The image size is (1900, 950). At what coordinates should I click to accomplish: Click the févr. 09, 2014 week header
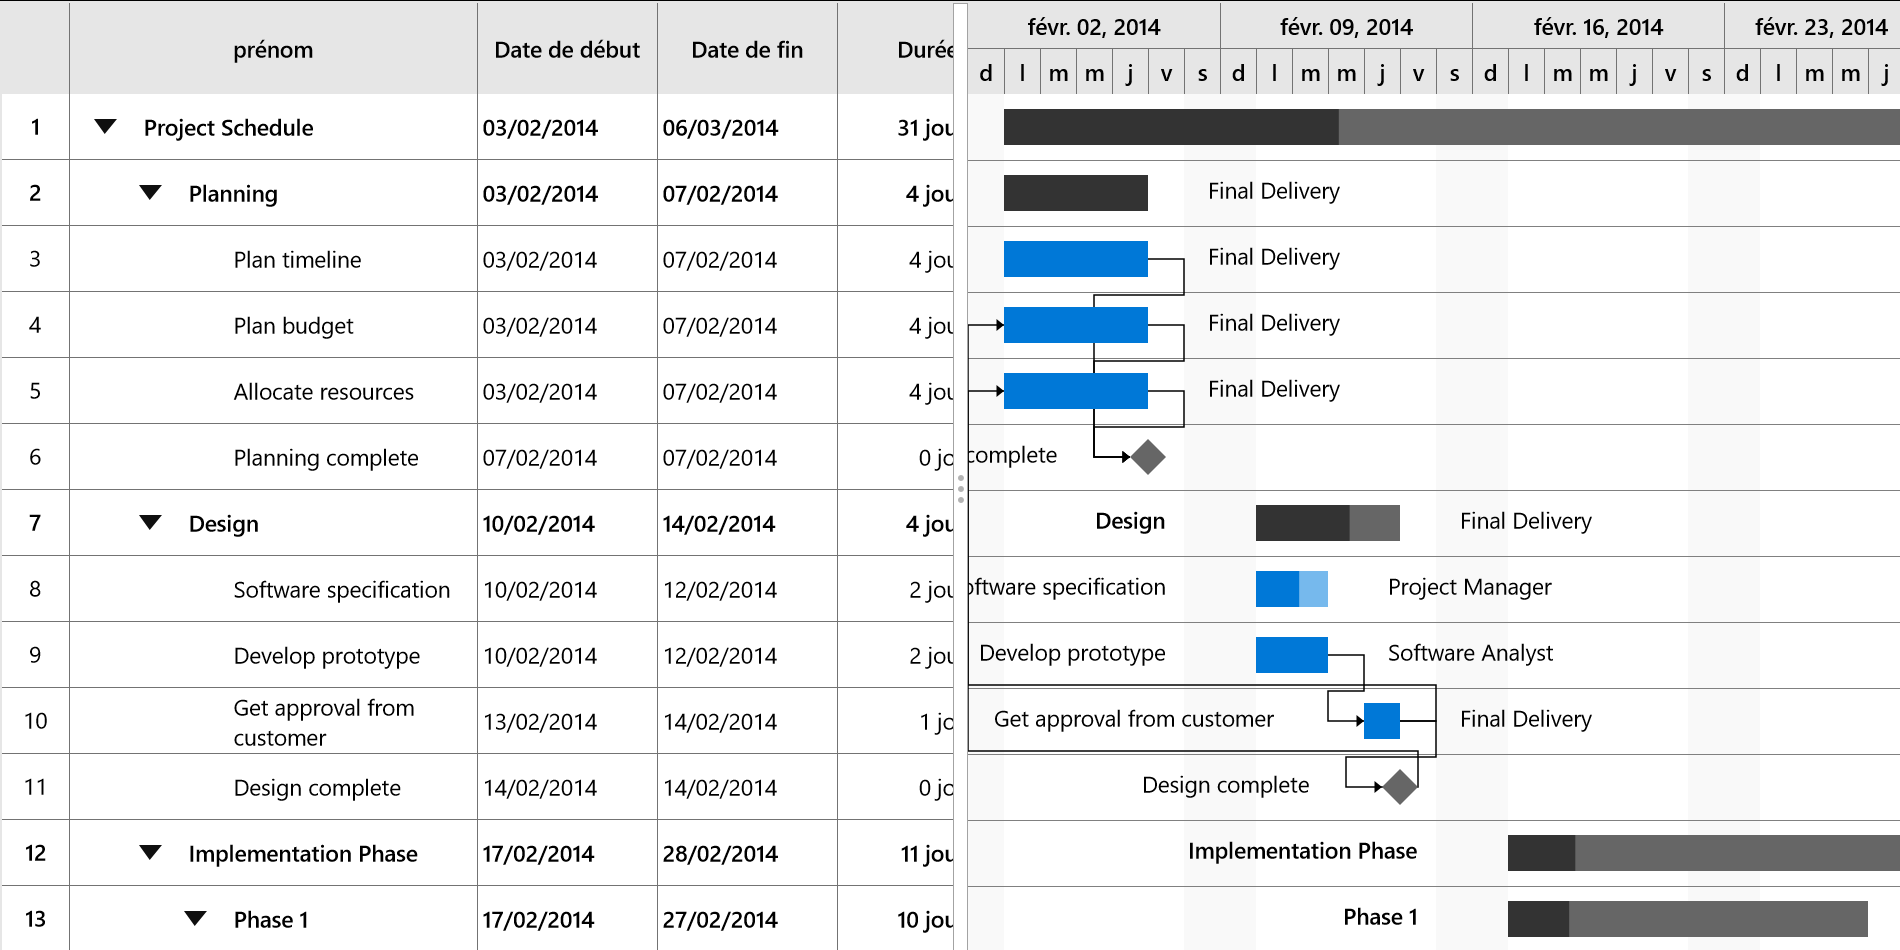click(1346, 27)
